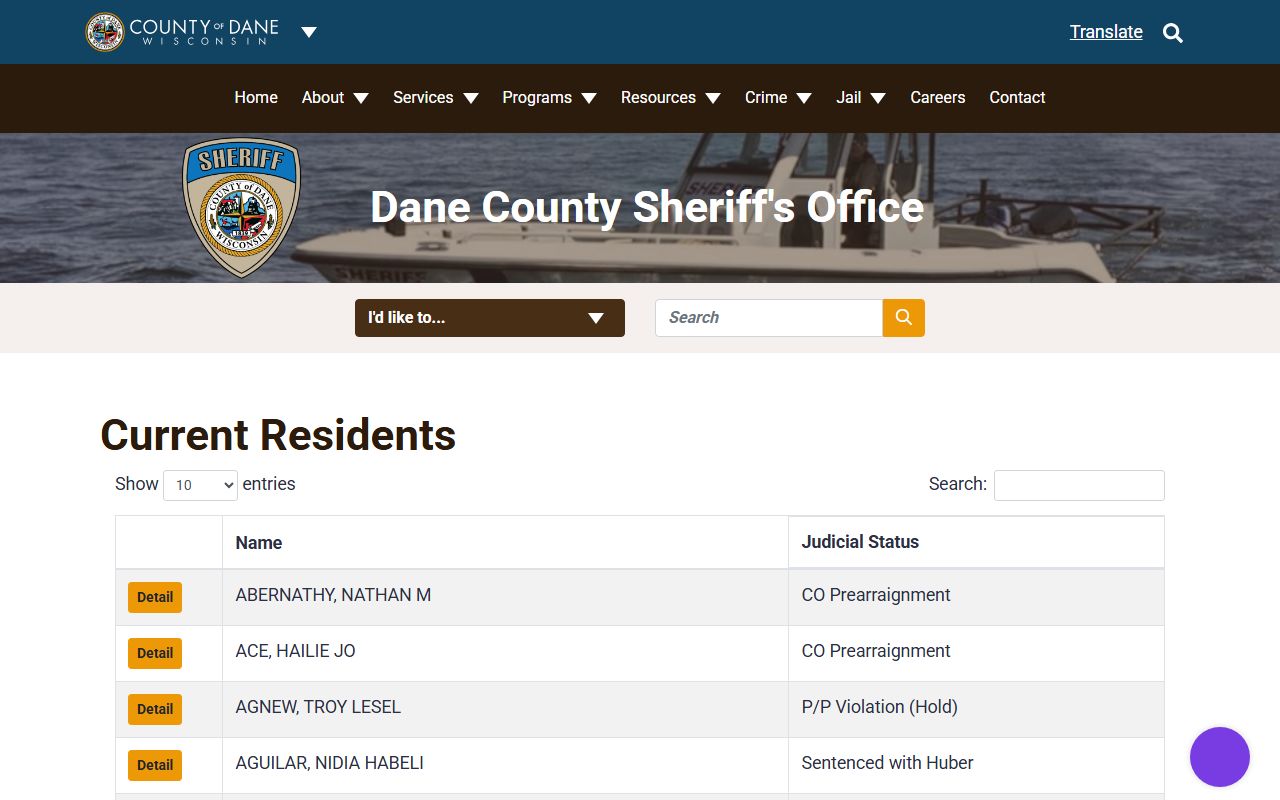1280x800 pixels.
Task: Expand the Crime menu
Action: [x=778, y=97]
